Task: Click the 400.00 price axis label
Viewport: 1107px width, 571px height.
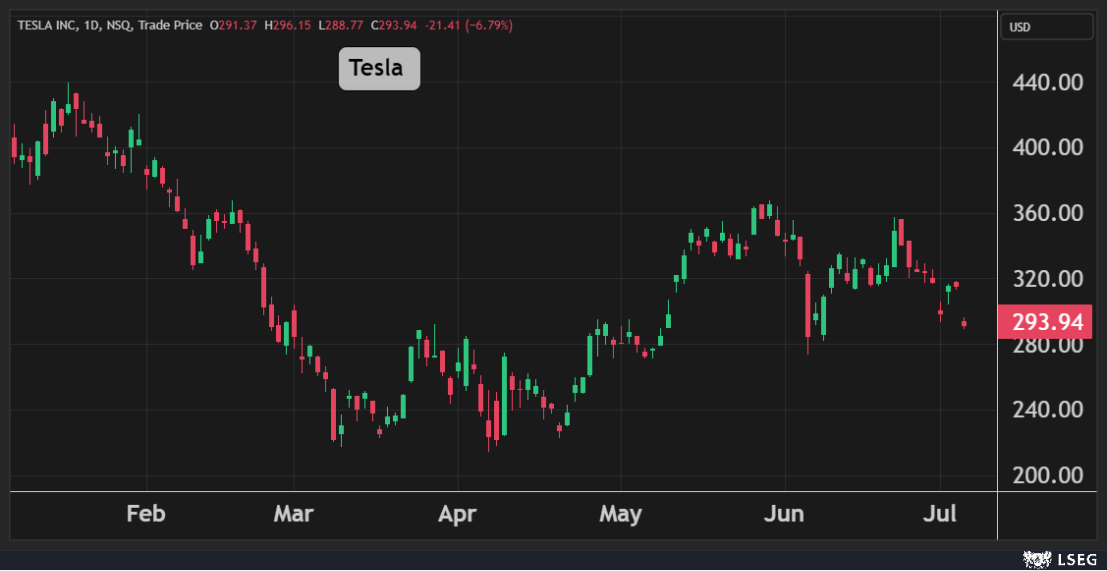Action: coord(1049,147)
